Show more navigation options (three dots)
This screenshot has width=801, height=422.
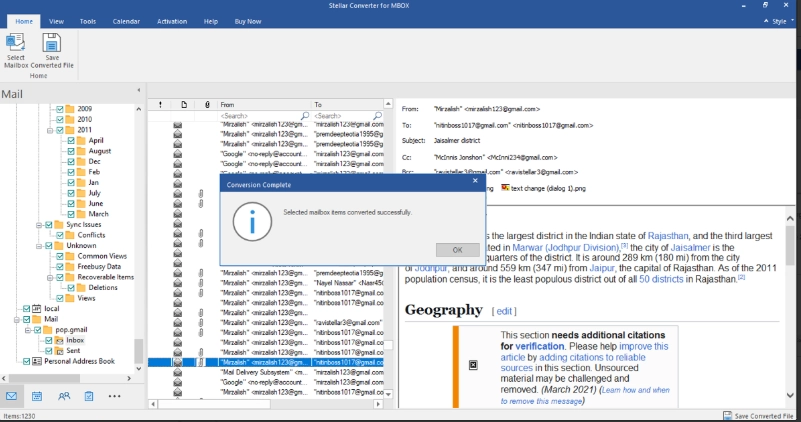(x=114, y=396)
